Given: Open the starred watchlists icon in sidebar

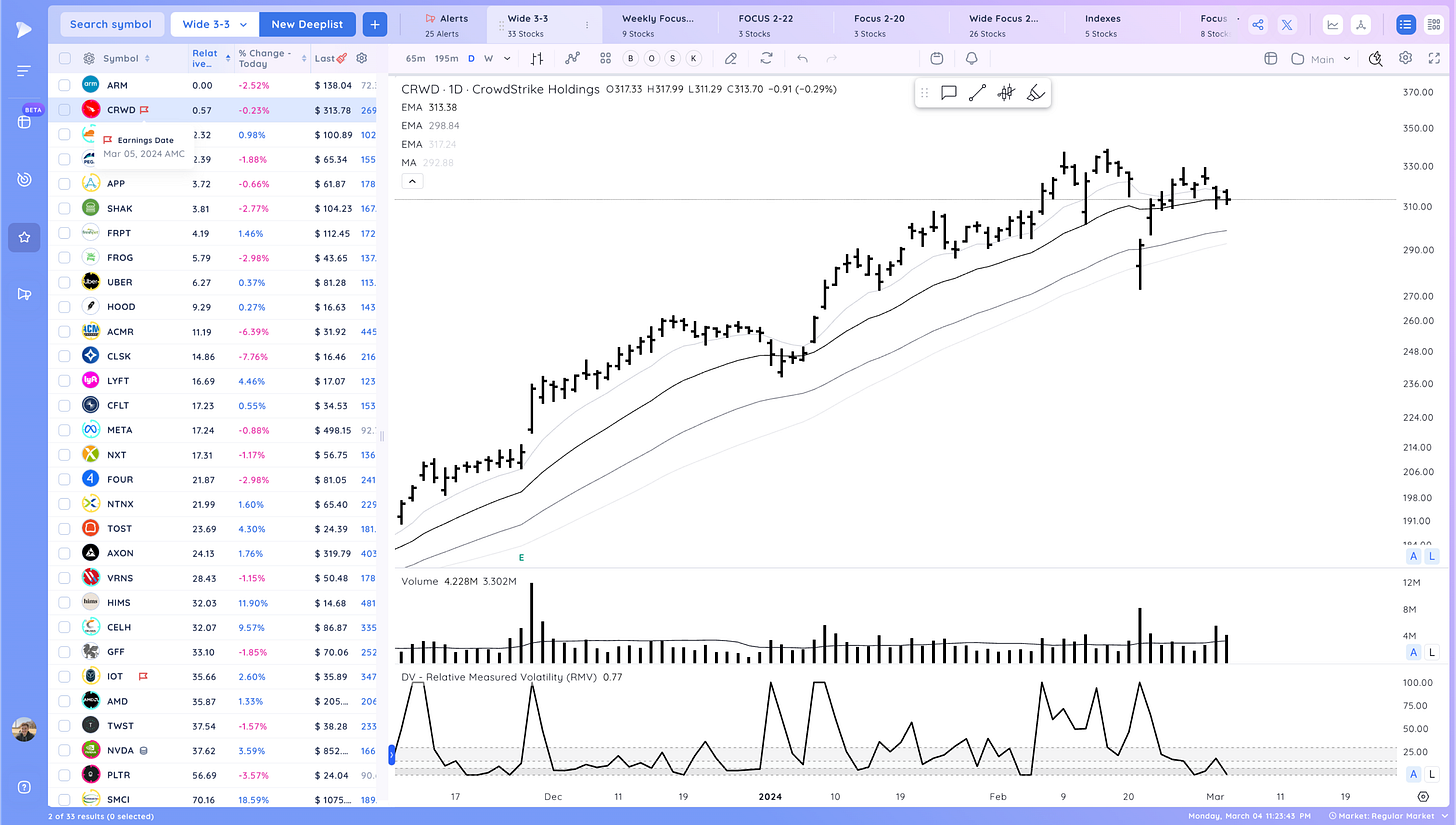Looking at the screenshot, I should click(x=24, y=237).
